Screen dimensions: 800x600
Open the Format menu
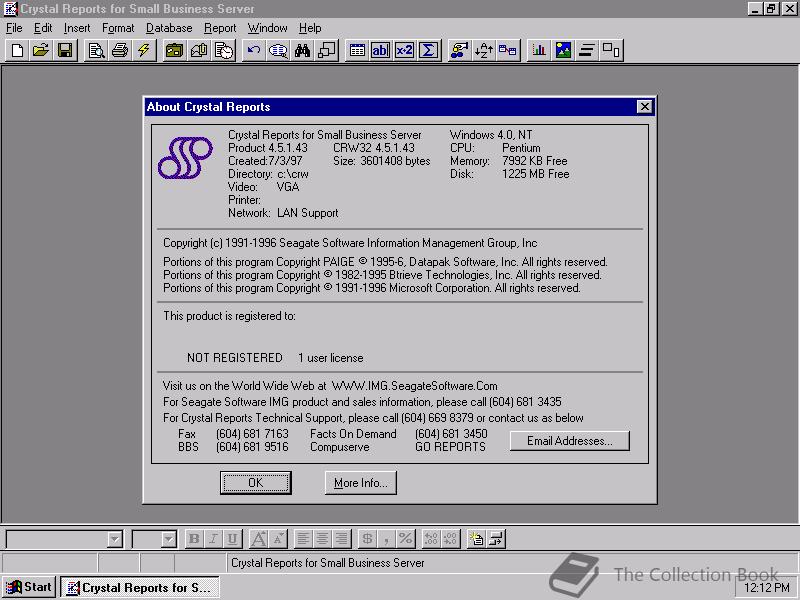118,28
